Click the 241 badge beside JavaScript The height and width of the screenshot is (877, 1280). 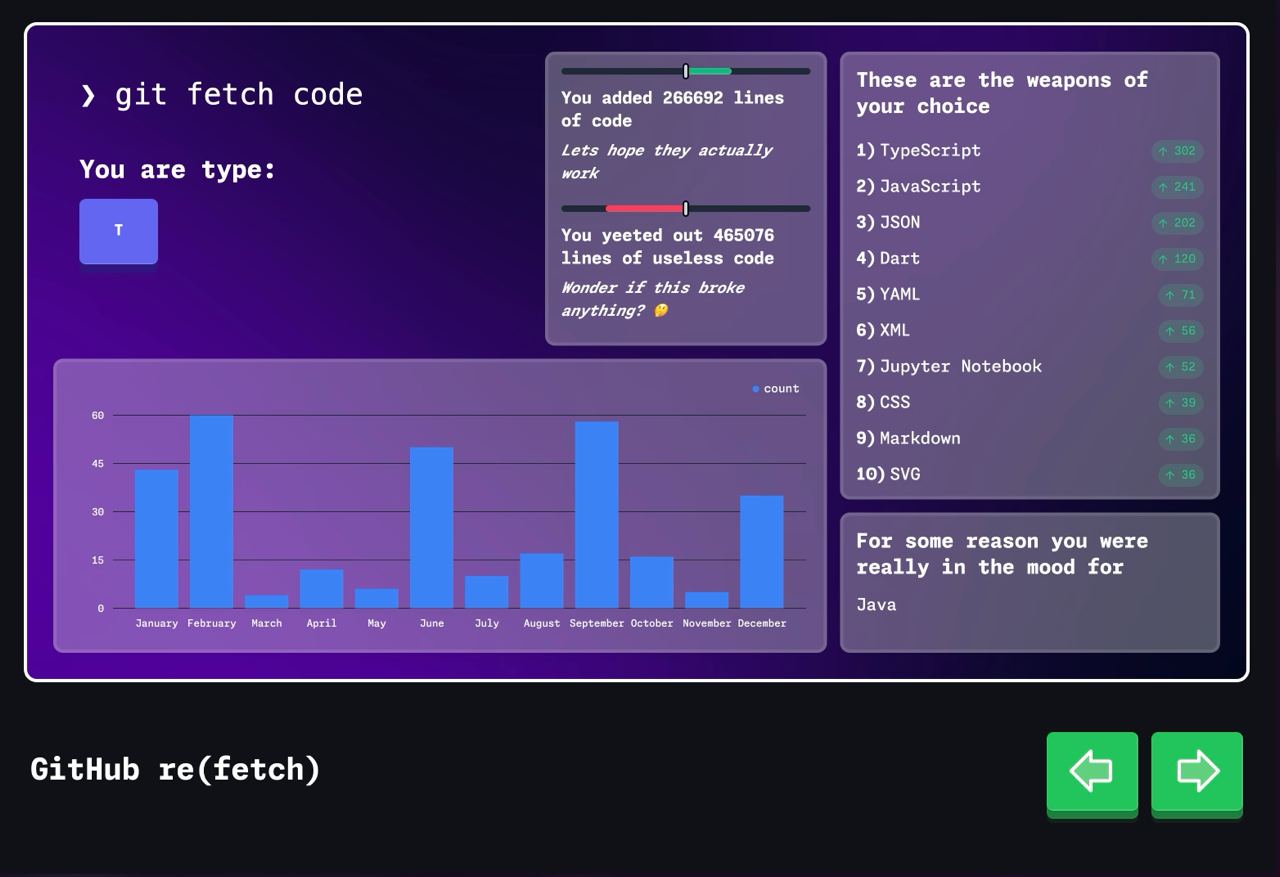click(1177, 187)
